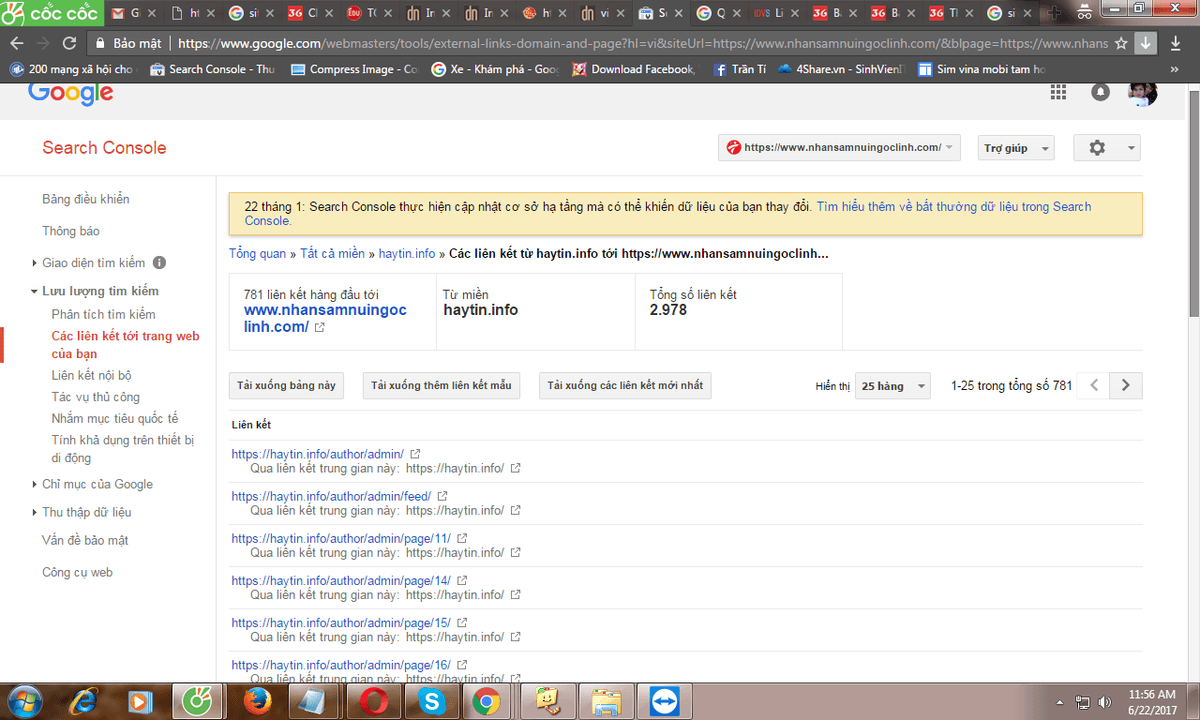The height and width of the screenshot is (720, 1200).
Task: Click the taskbar clock showing 11:56 AM
Action: click(1152, 702)
